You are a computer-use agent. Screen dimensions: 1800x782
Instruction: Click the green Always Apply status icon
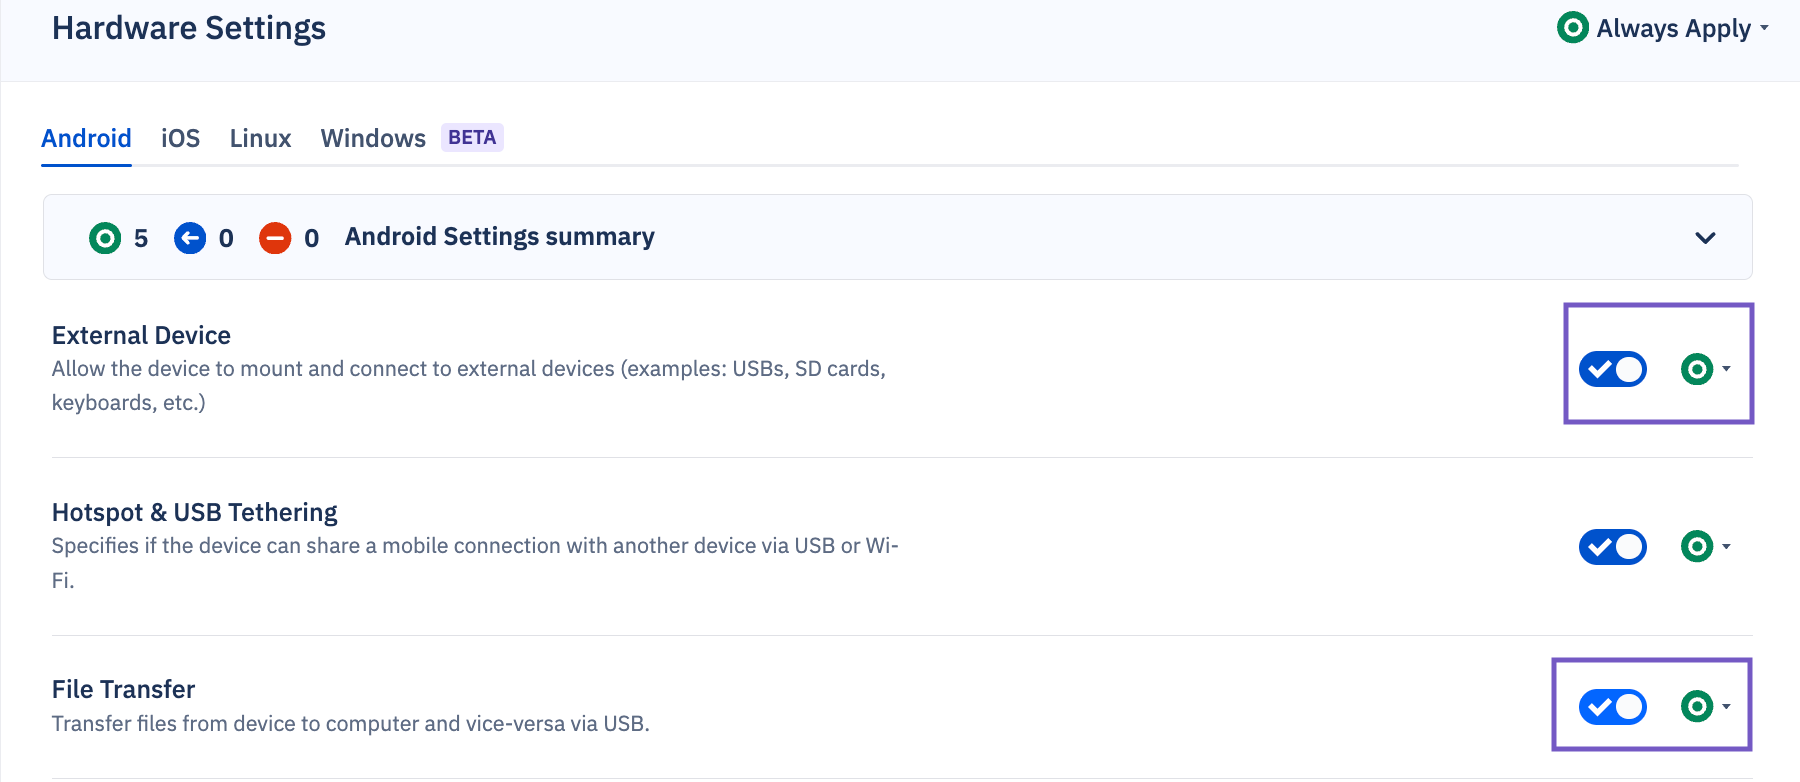click(1573, 28)
